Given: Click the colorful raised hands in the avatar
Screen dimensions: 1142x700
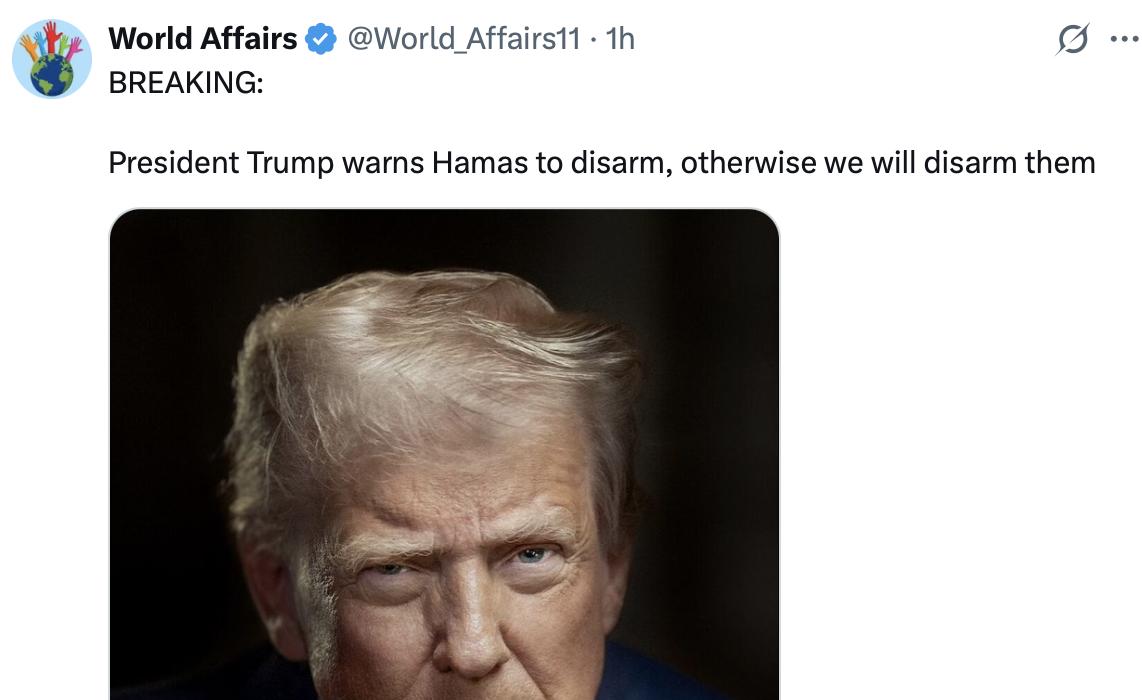Looking at the screenshot, I should click(x=51, y=41).
